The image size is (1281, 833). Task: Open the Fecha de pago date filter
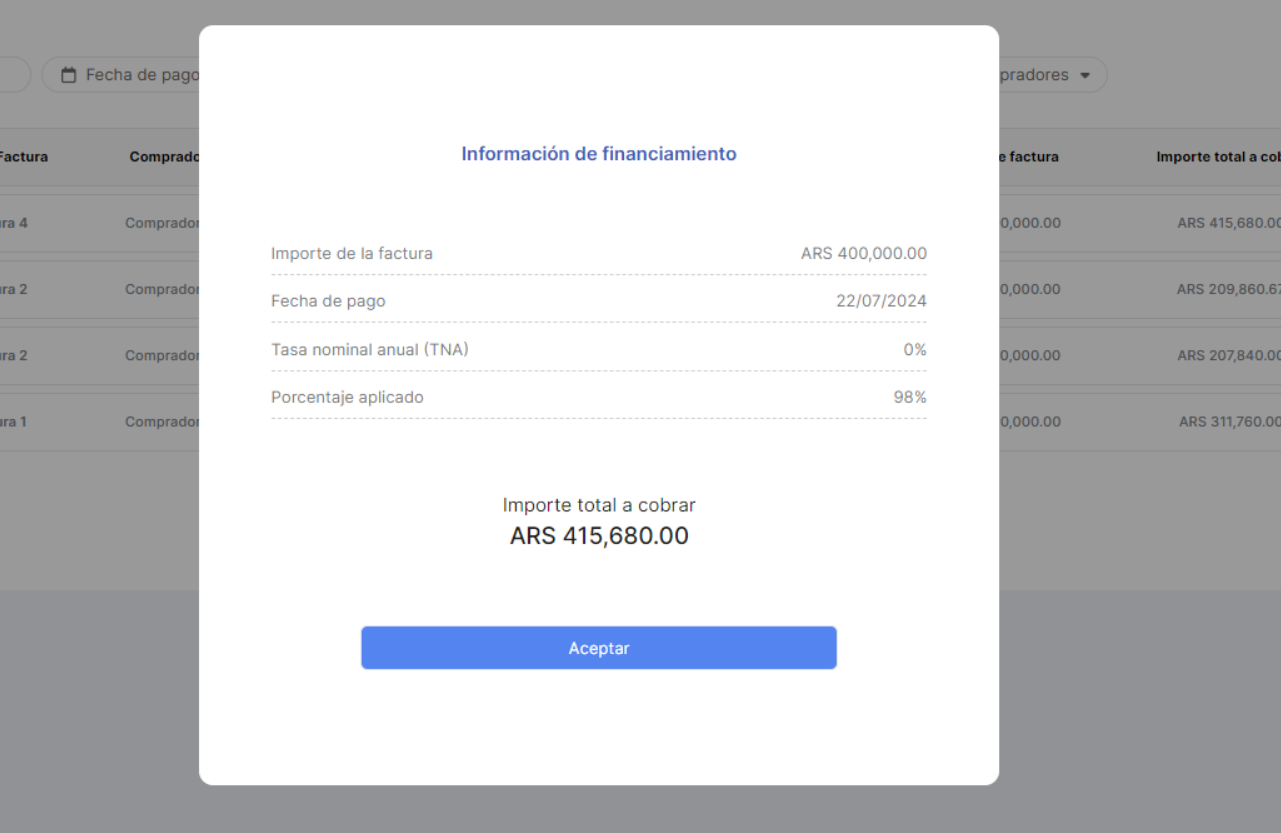140,75
